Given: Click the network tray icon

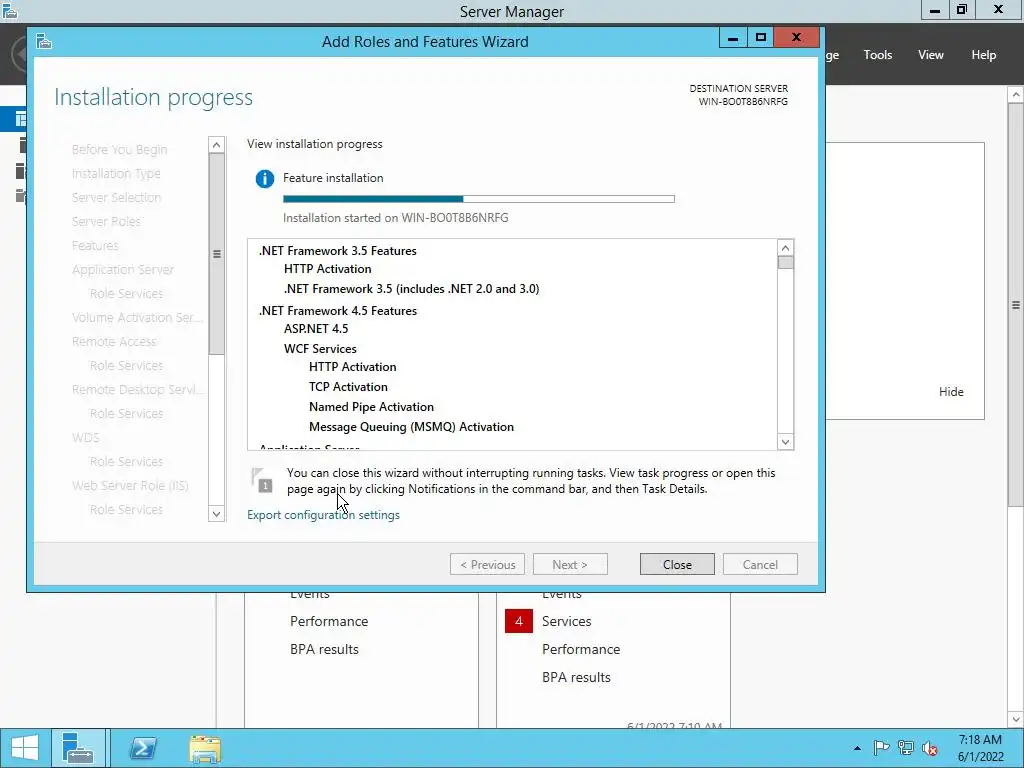Looking at the screenshot, I should point(906,748).
